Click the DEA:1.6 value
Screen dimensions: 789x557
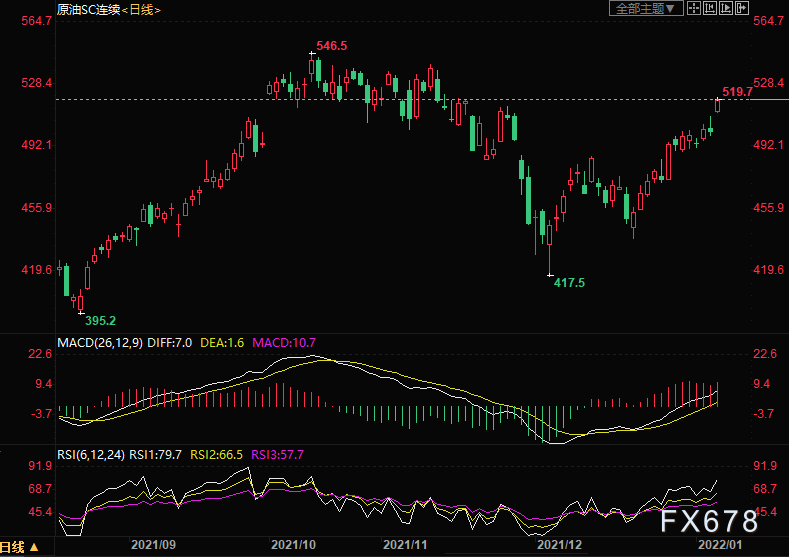[x=222, y=343]
